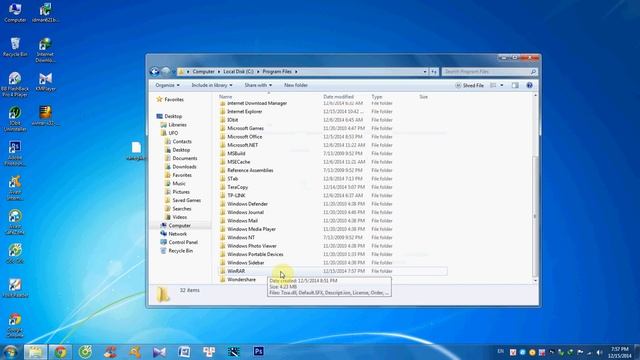
Task: Select the UFO user folder in navigation pane
Action: coord(169,133)
